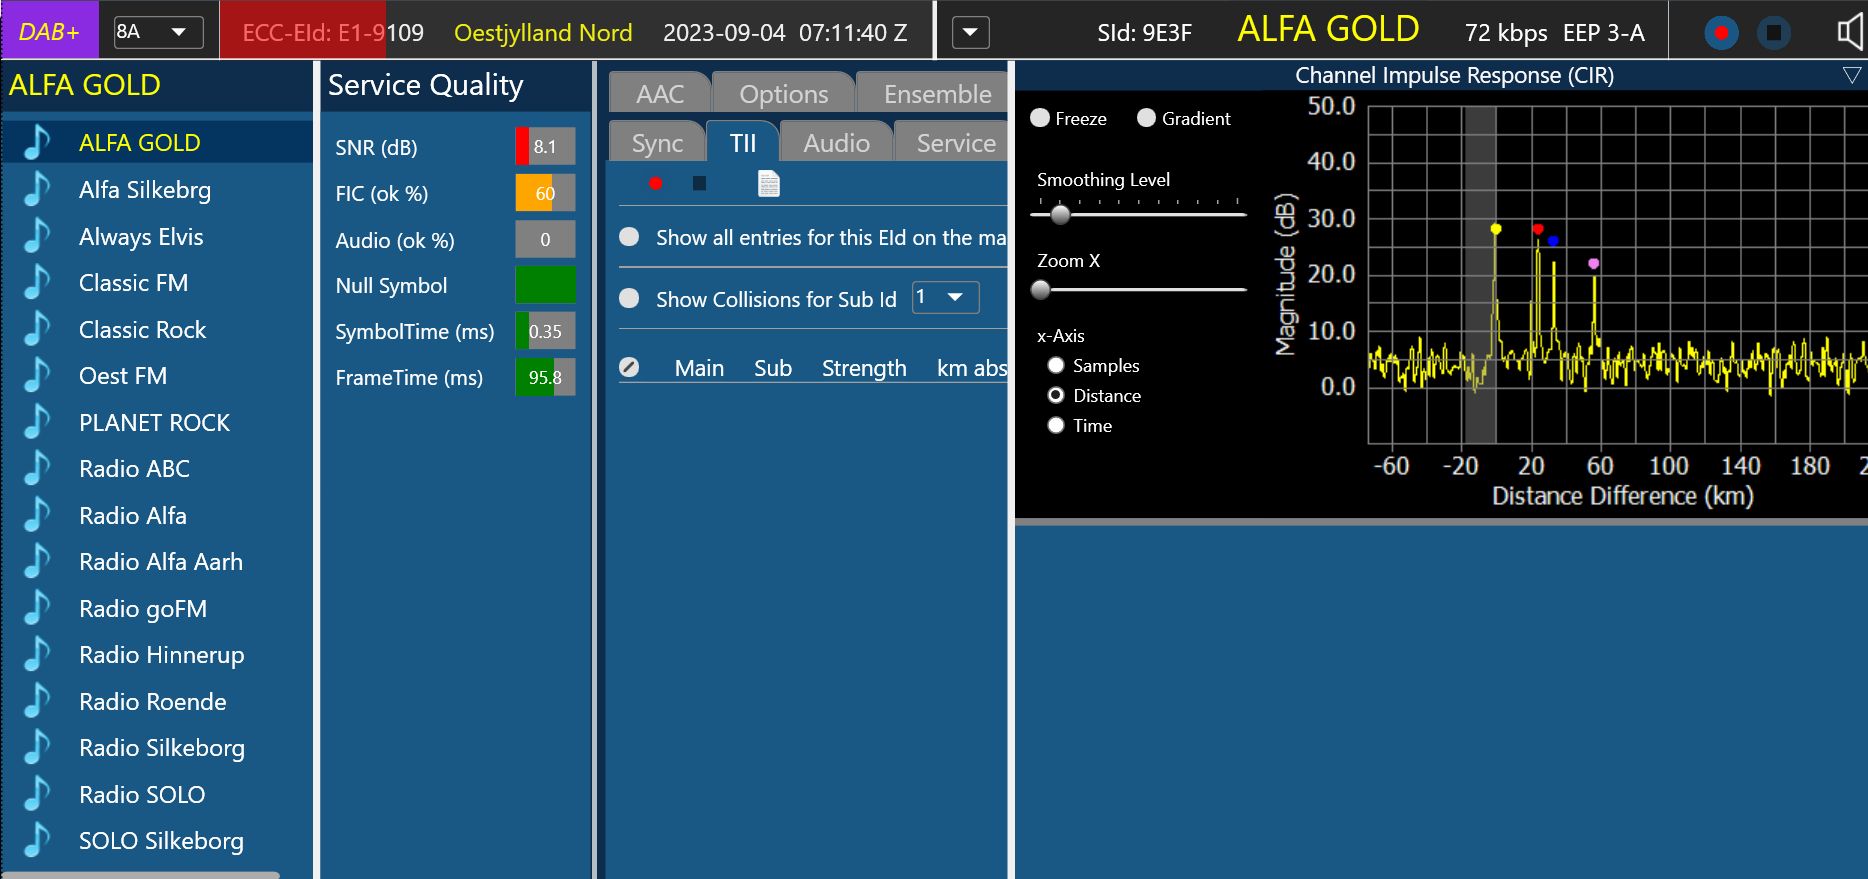The height and width of the screenshot is (879, 1868).
Task: Switch to the Ensemble tab
Action: coord(933,94)
